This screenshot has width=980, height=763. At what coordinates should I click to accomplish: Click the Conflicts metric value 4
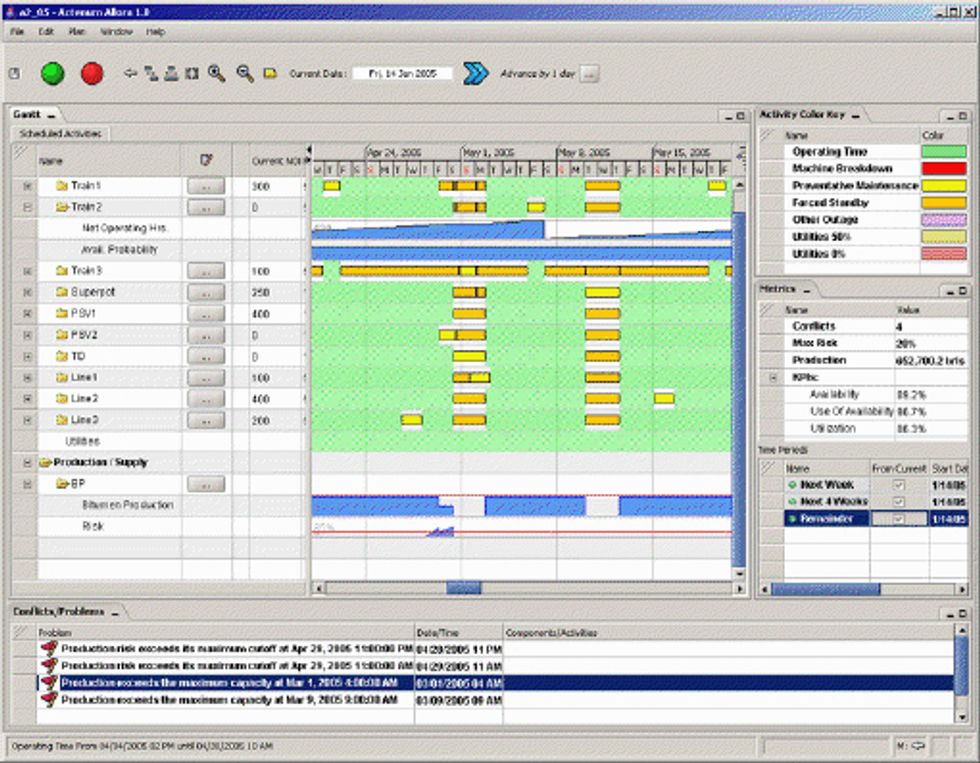[x=899, y=326]
